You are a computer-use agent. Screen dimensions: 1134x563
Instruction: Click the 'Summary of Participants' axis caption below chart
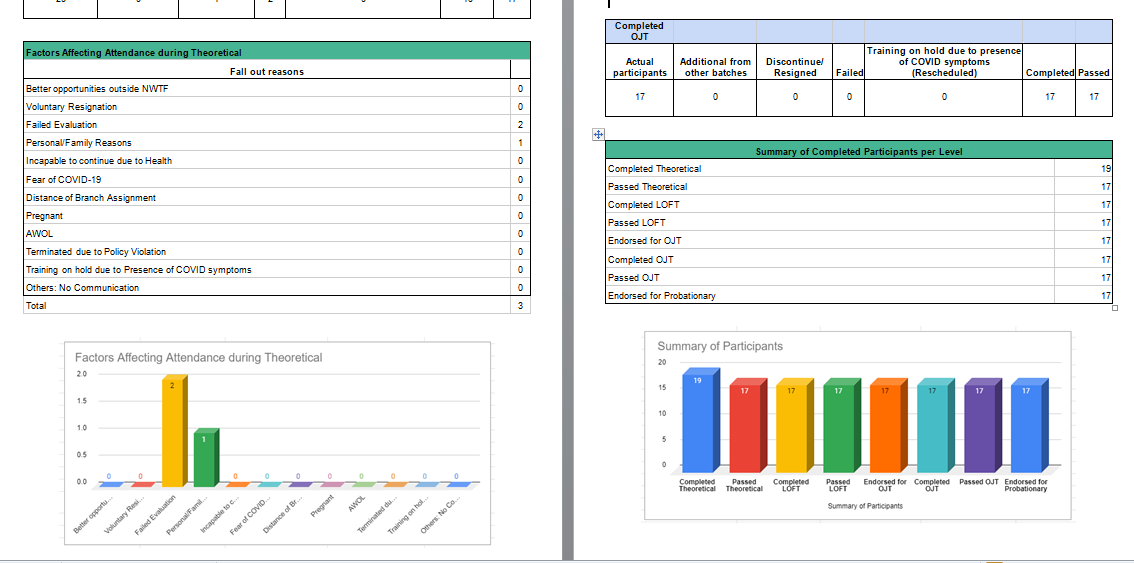(x=865, y=506)
